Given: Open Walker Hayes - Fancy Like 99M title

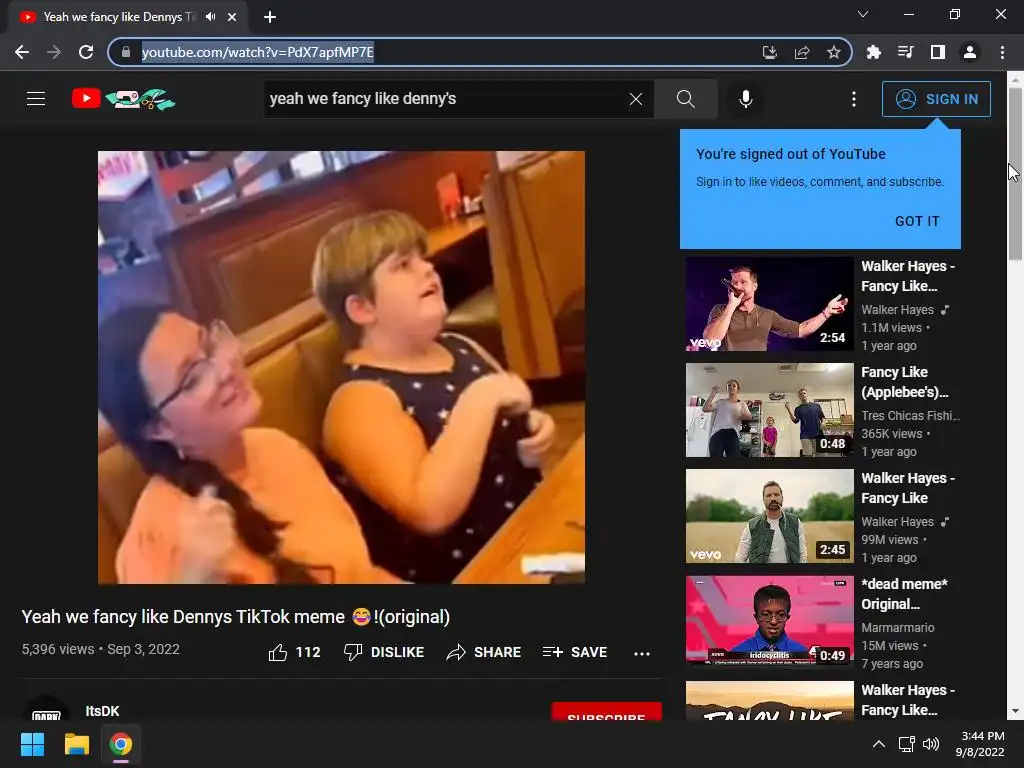Looking at the screenshot, I should pos(908,487).
